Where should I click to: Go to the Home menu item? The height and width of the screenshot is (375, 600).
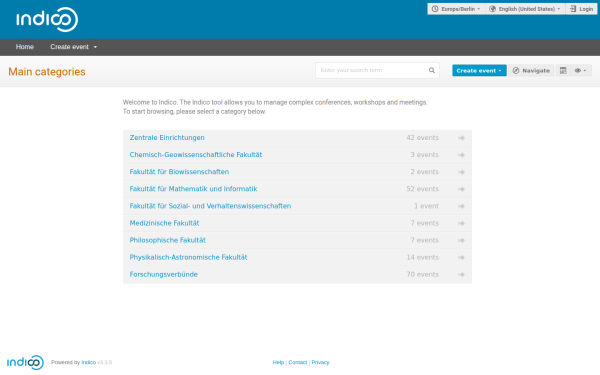[25, 47]
